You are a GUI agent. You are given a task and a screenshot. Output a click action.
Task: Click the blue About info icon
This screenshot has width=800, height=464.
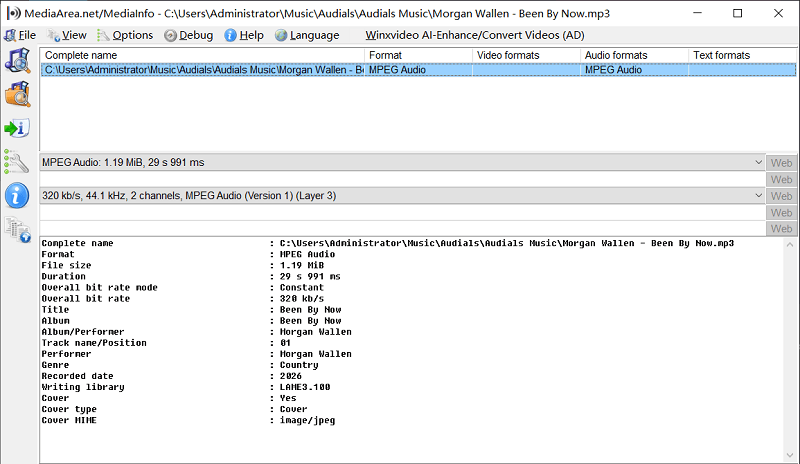(17, 196)
